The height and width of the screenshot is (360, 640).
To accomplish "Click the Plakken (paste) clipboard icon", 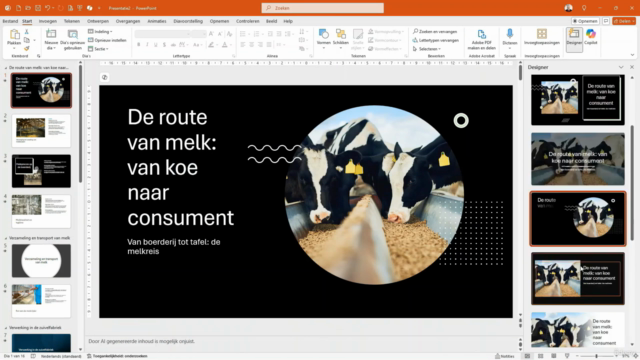I will pyautogui.click(x=14, y=34).
